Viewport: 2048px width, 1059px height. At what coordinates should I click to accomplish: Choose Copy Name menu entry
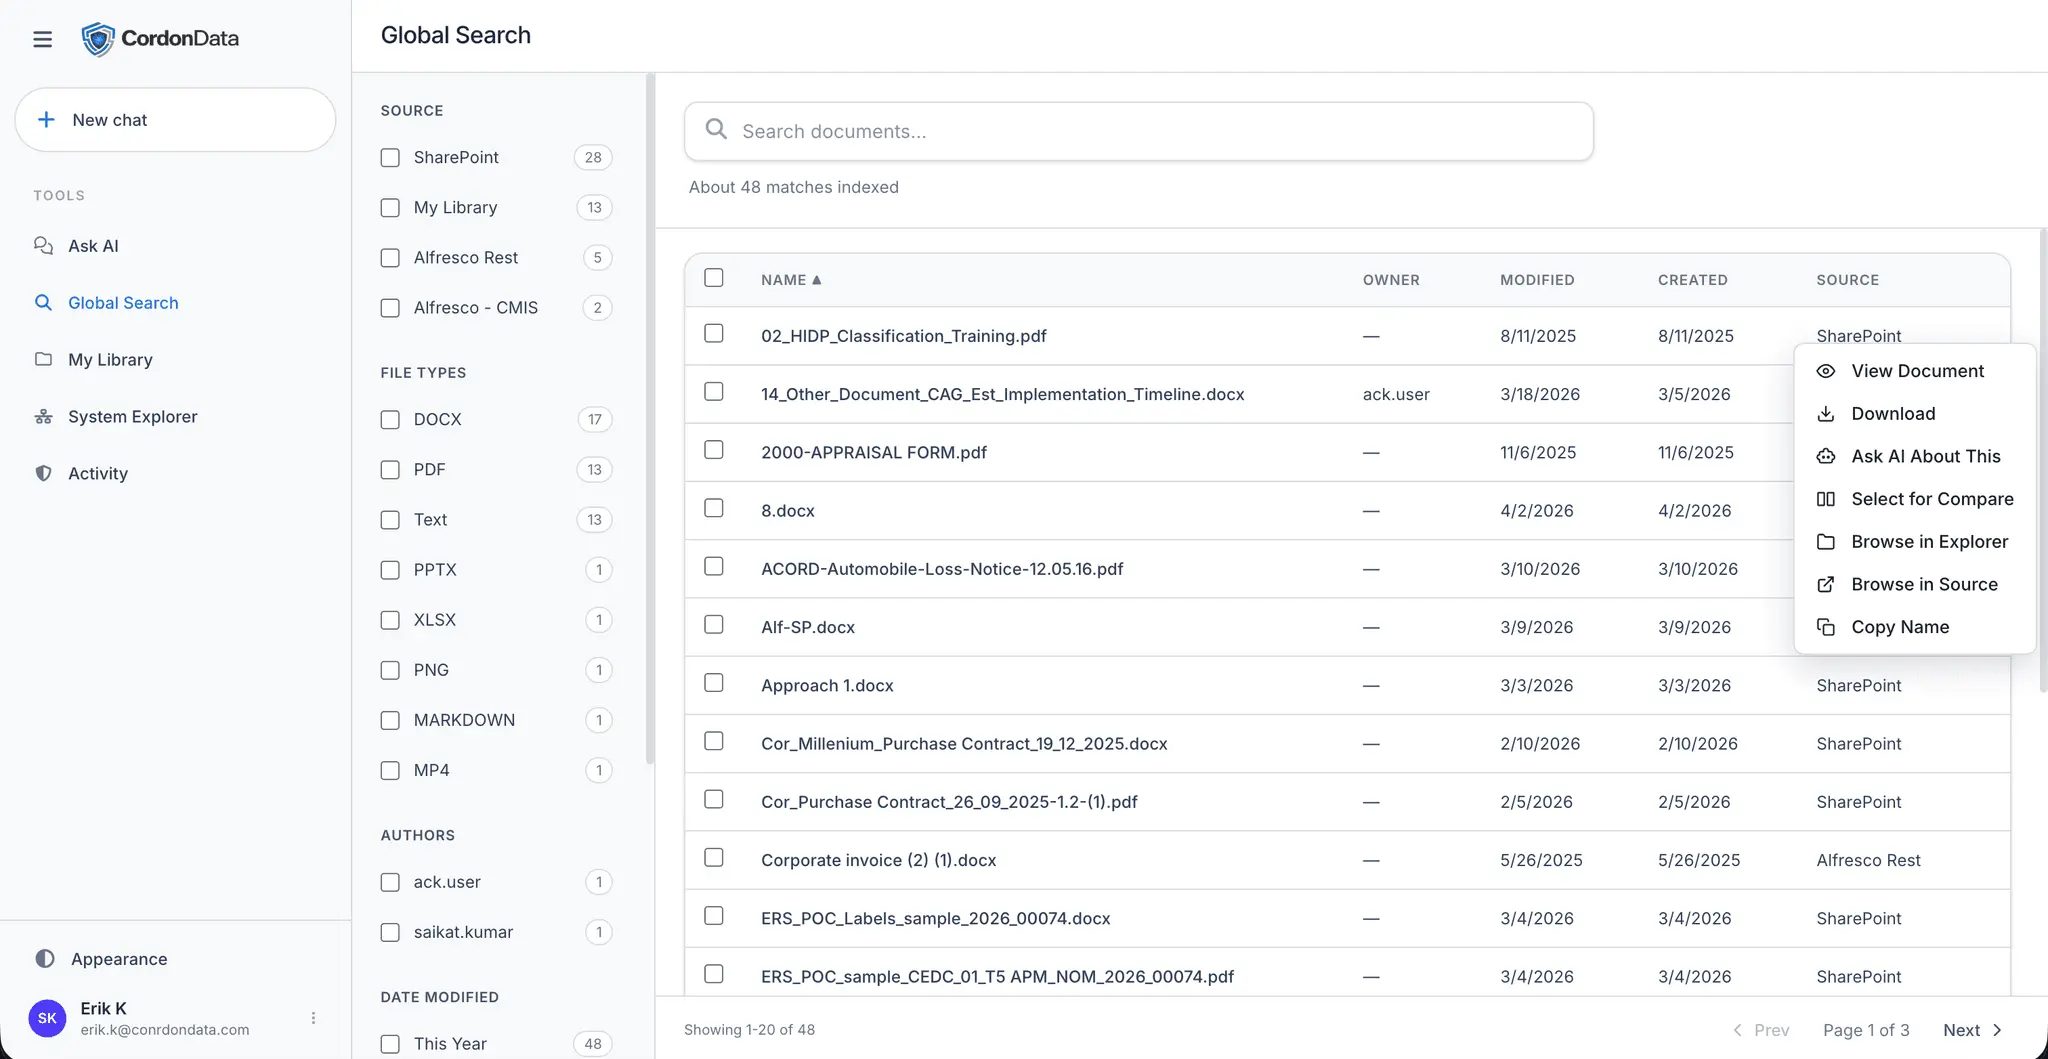[1915, 627]
